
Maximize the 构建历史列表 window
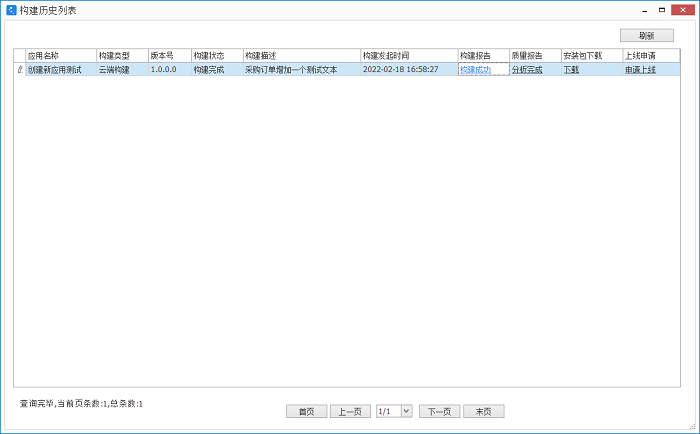[x=661, y=9]
